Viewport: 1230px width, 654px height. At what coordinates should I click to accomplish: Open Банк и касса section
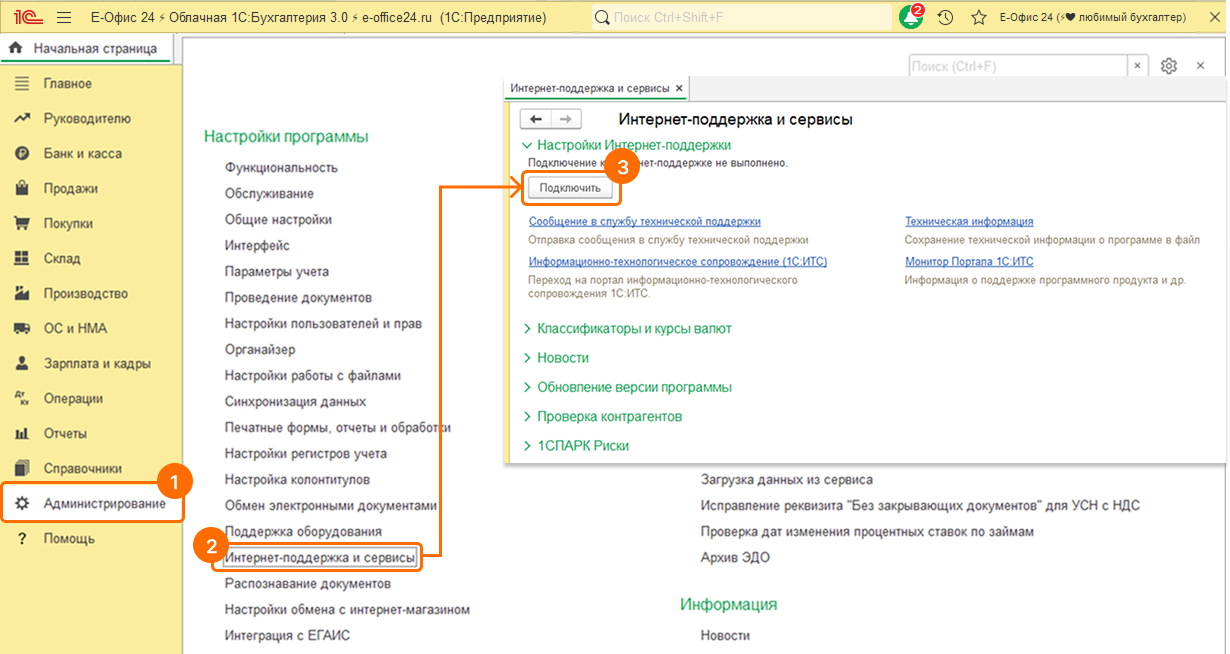(x=82, y=153)
